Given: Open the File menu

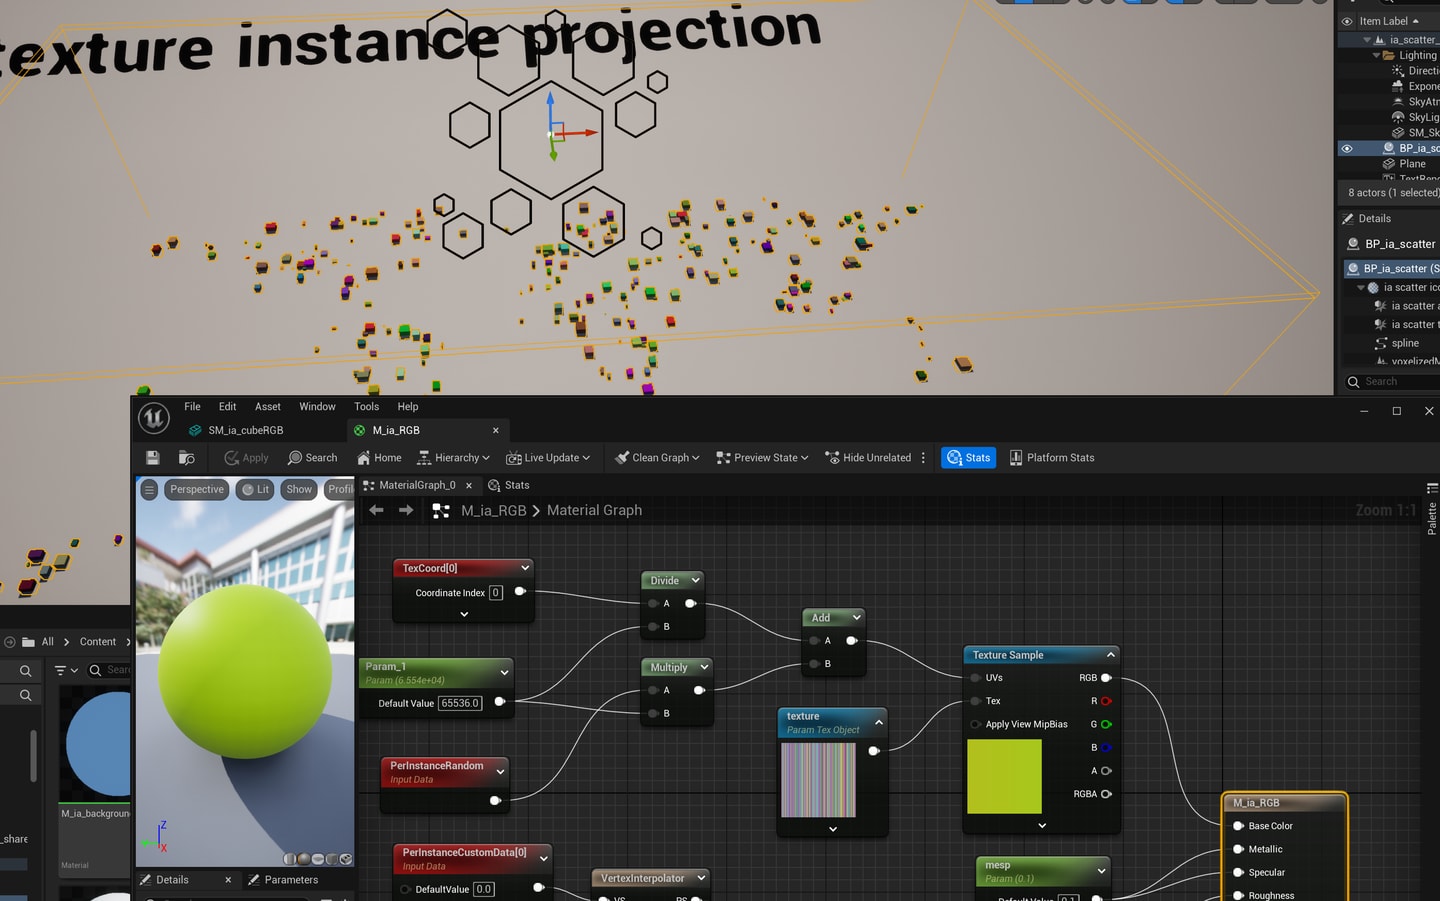Looking at the screenshot, I should pos(192,407).
